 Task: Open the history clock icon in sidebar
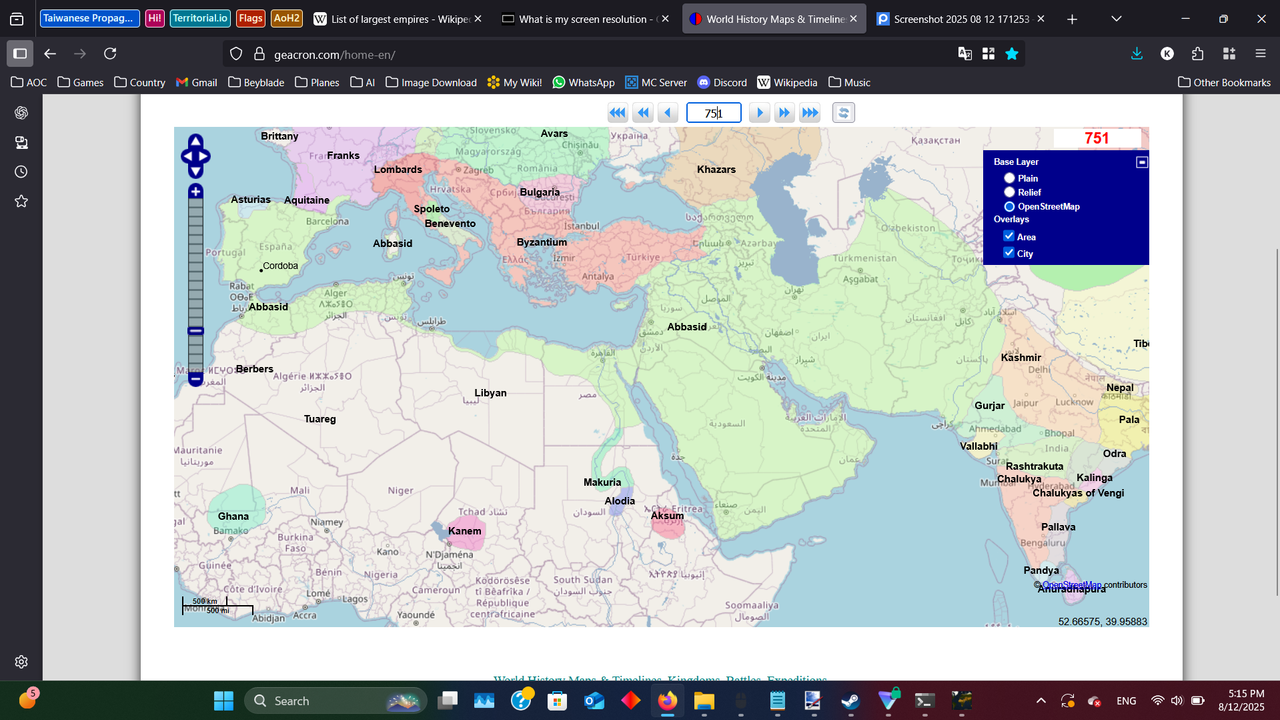(x=21, y=172)
